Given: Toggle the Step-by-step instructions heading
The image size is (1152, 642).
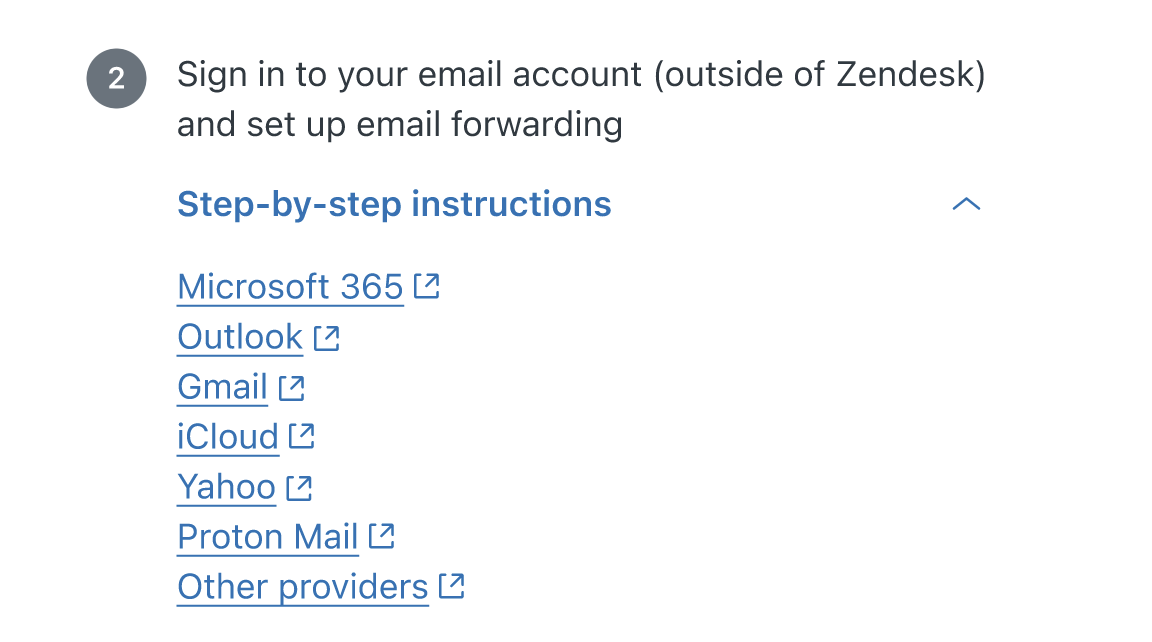Looking at the screenshot, I should 395,204.
